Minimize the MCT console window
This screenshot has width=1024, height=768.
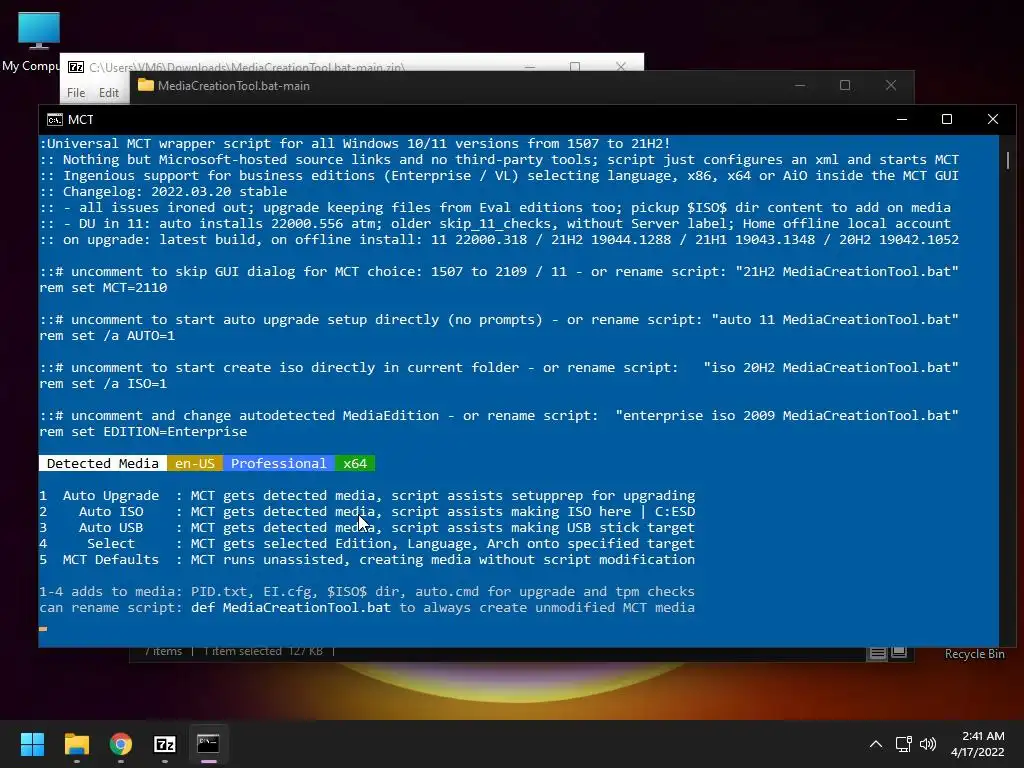click(x=901, y=119)
